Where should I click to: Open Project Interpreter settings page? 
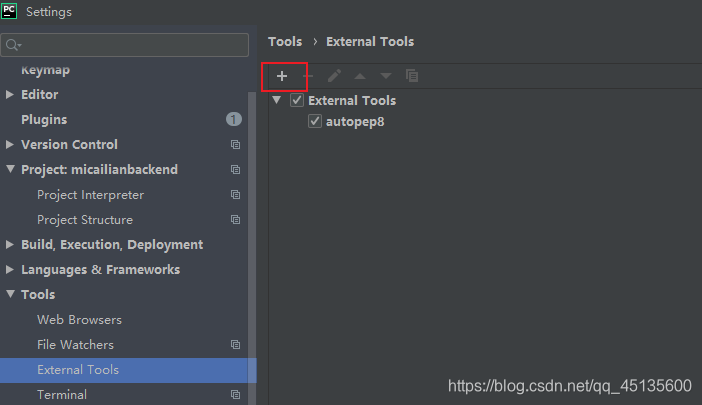[x=90, y=195]
